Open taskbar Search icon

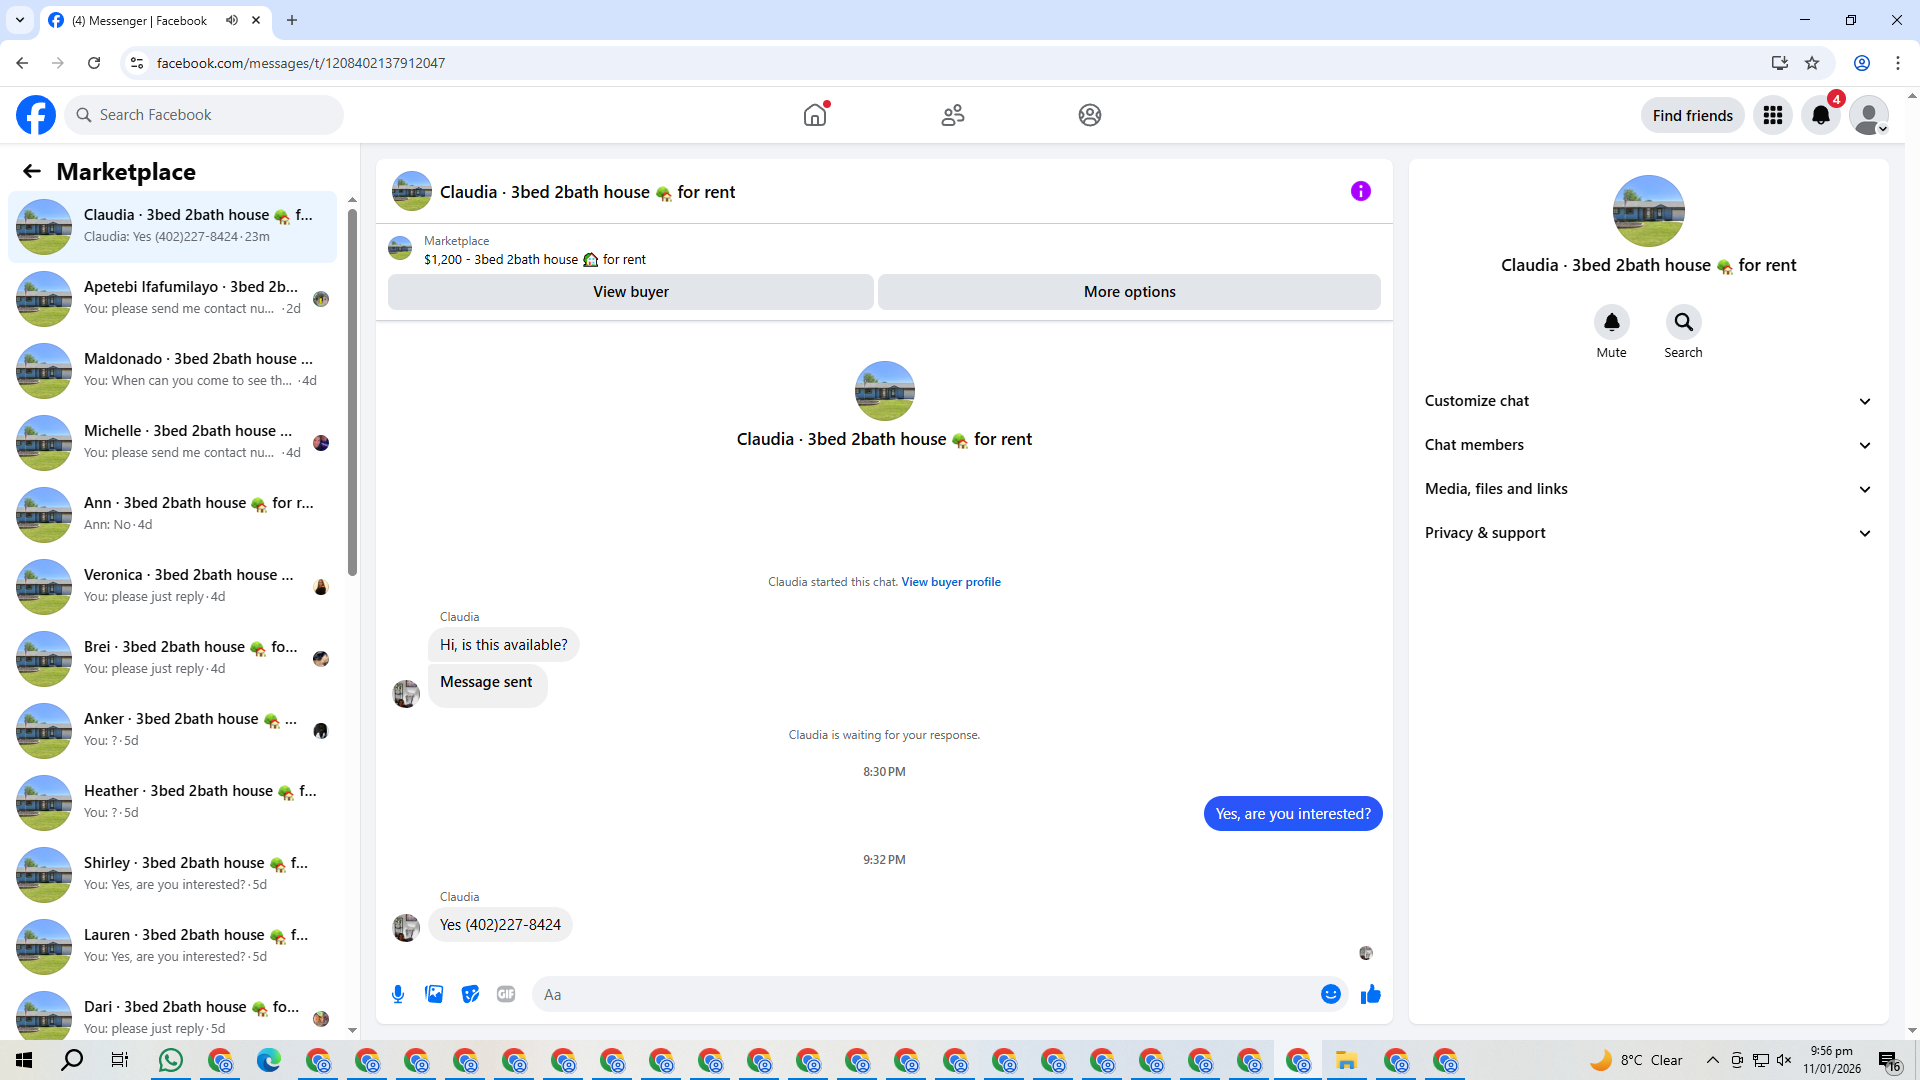(x=72, y=1060)
